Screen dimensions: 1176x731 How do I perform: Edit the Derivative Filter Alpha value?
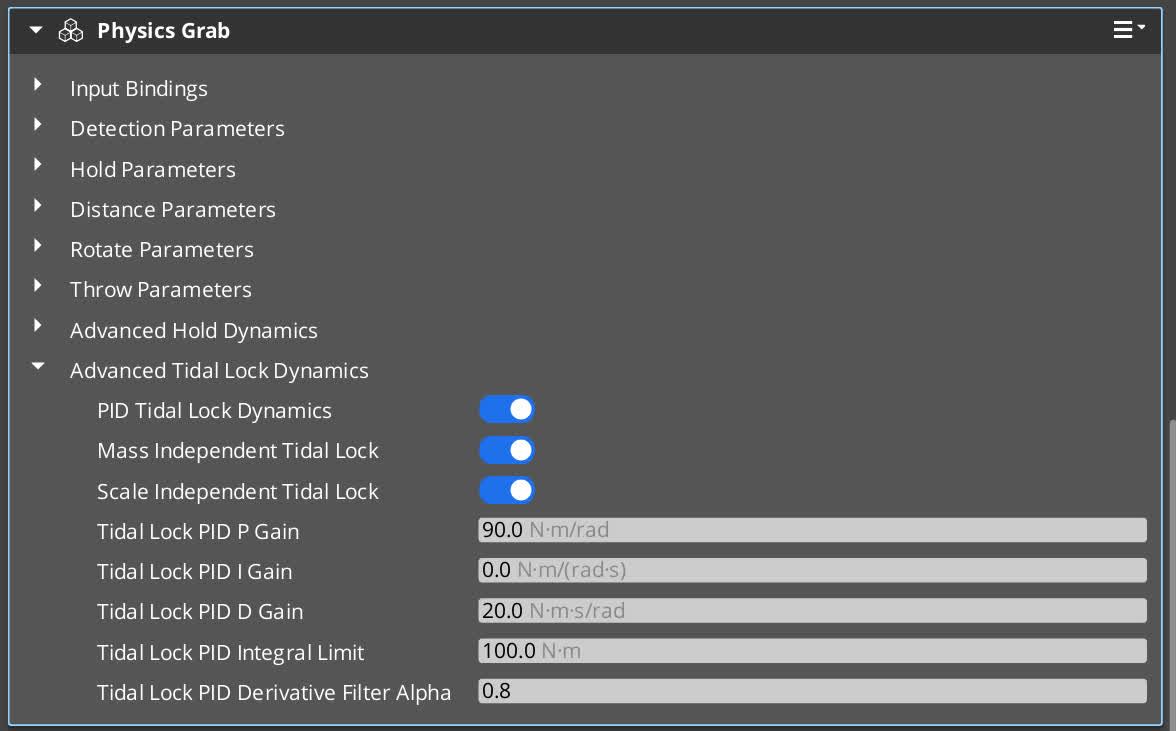(x=811, y=692)
